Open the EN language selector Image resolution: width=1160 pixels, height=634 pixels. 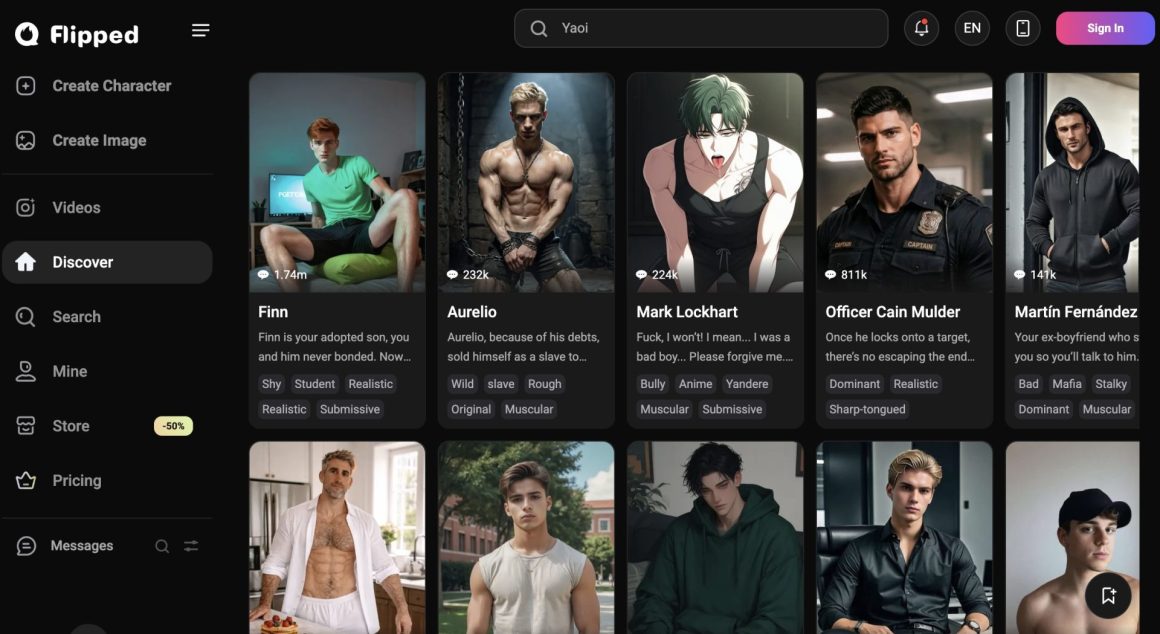click(x=972, y=28)
